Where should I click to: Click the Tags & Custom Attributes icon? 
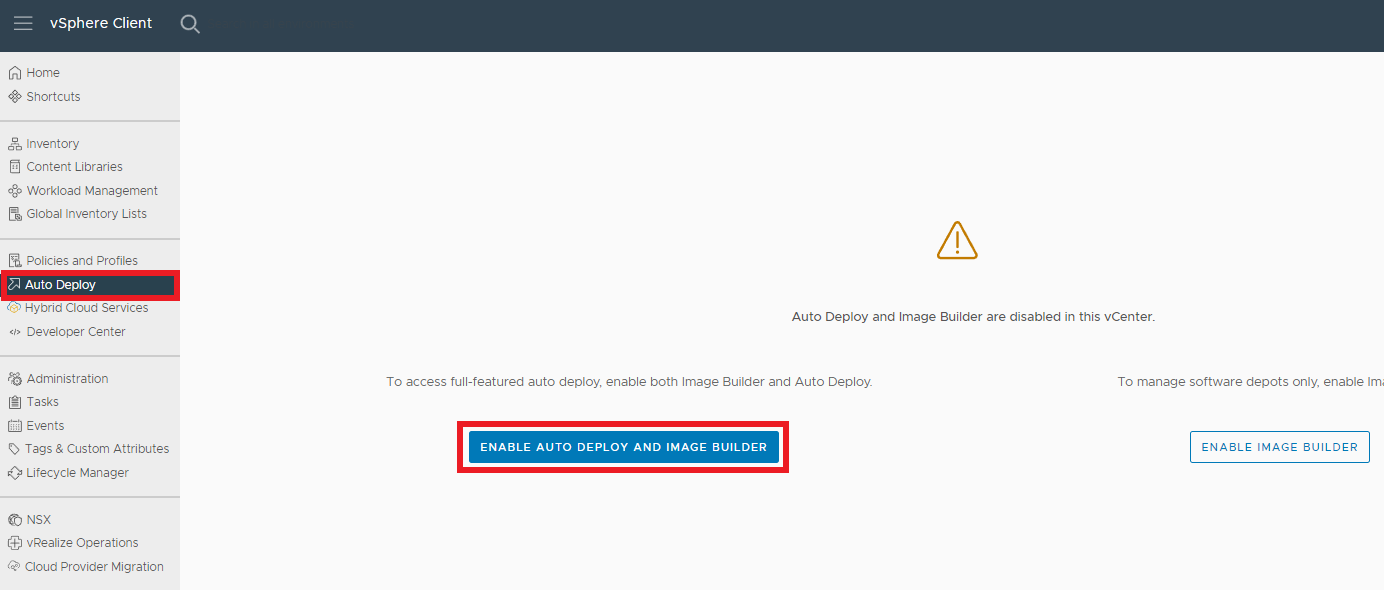[14, 448]
